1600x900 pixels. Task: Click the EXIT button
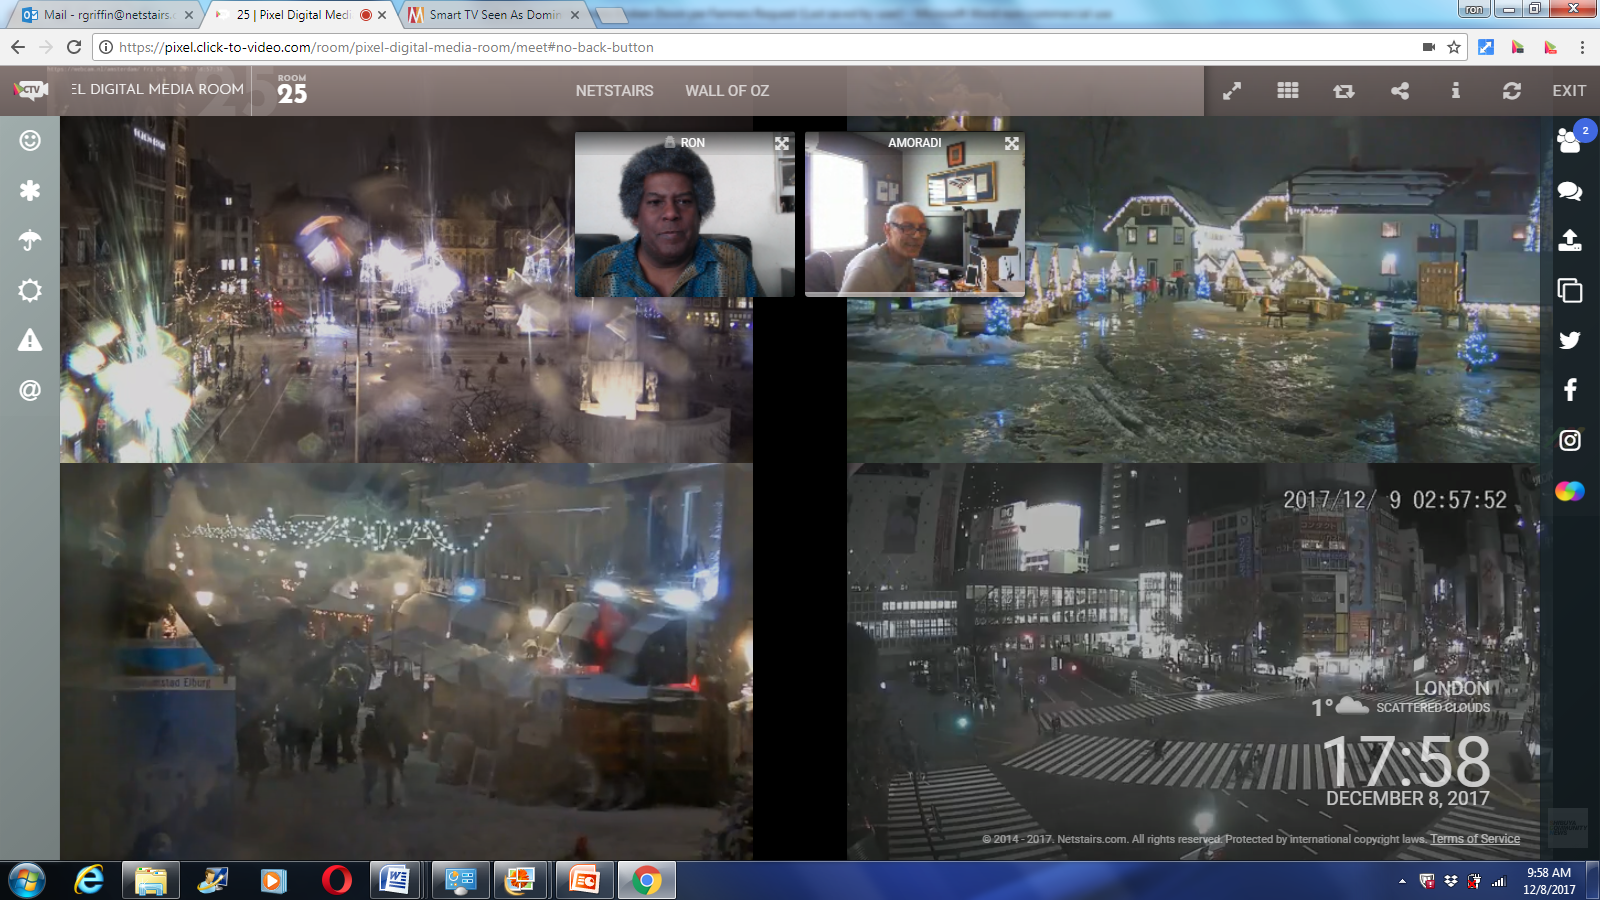tap(1569, 91)
